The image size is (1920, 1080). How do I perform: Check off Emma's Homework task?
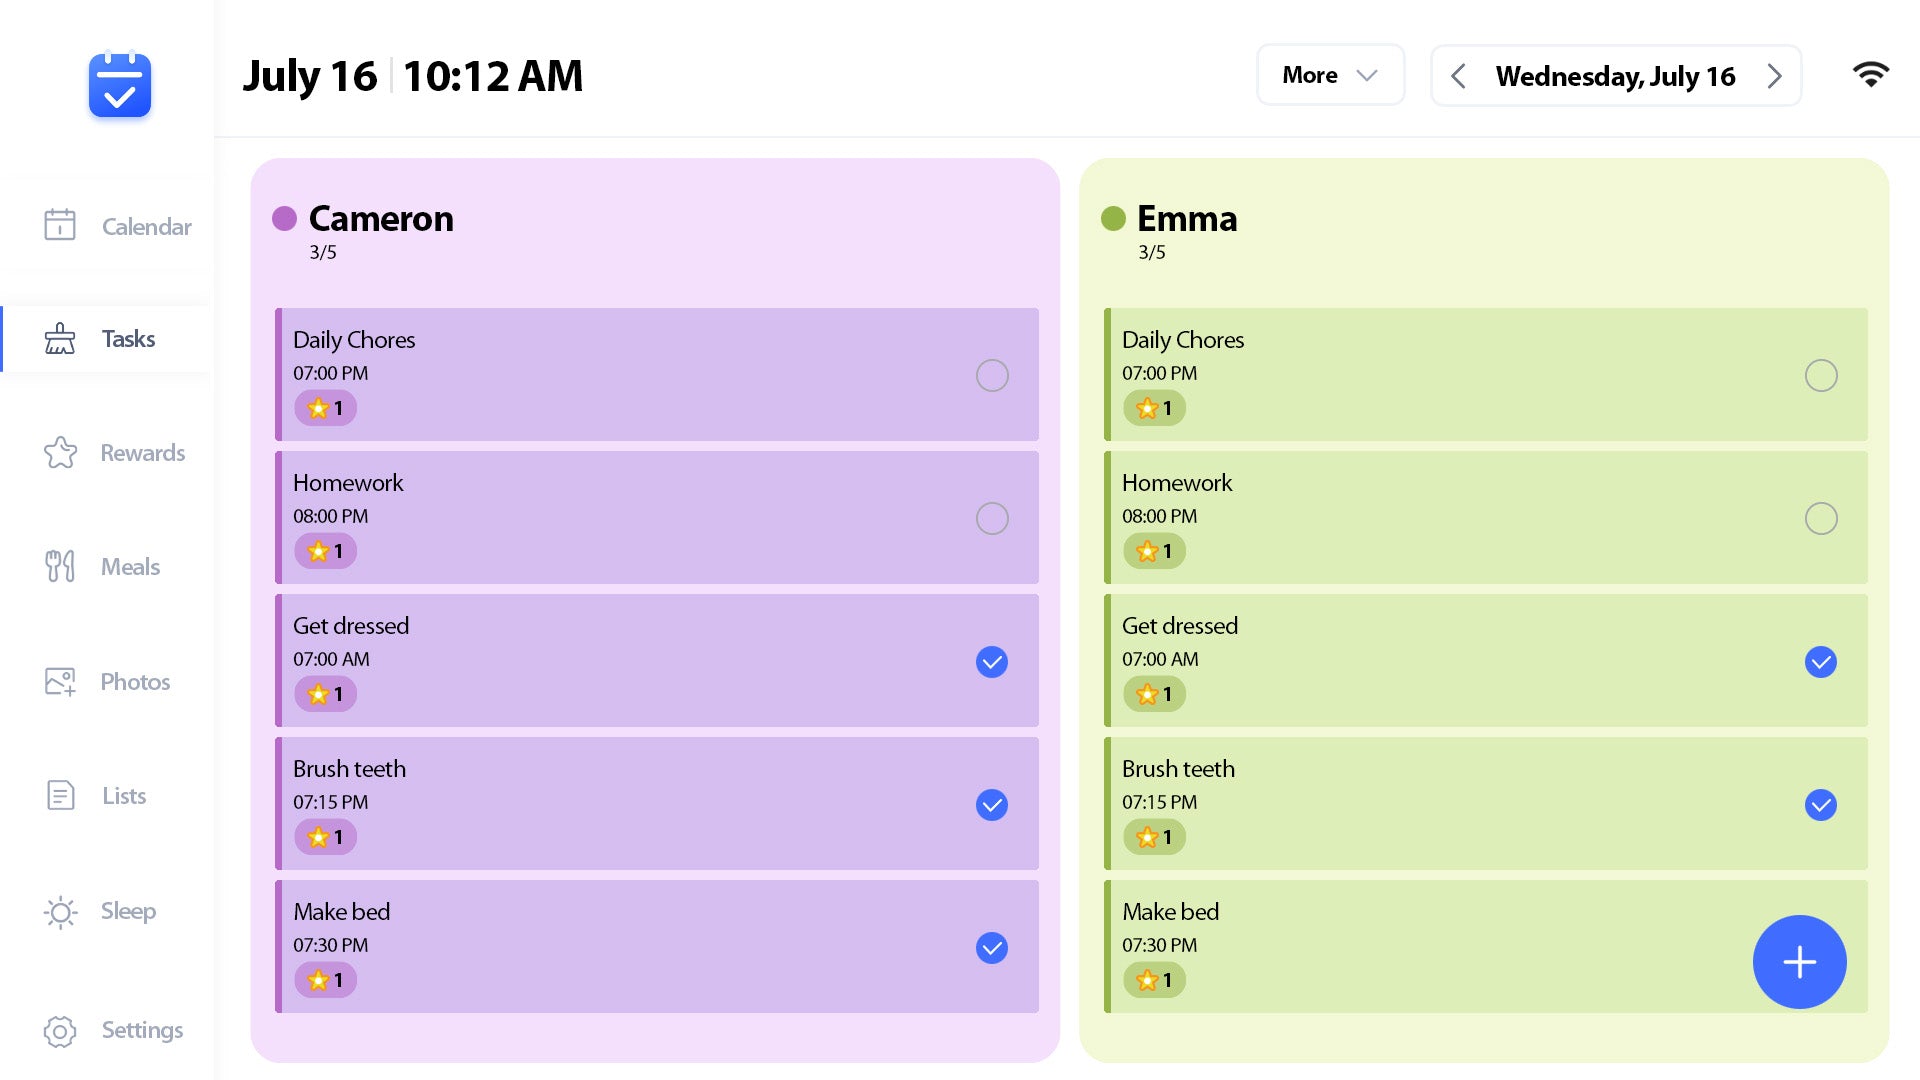tap(1821, 518)
